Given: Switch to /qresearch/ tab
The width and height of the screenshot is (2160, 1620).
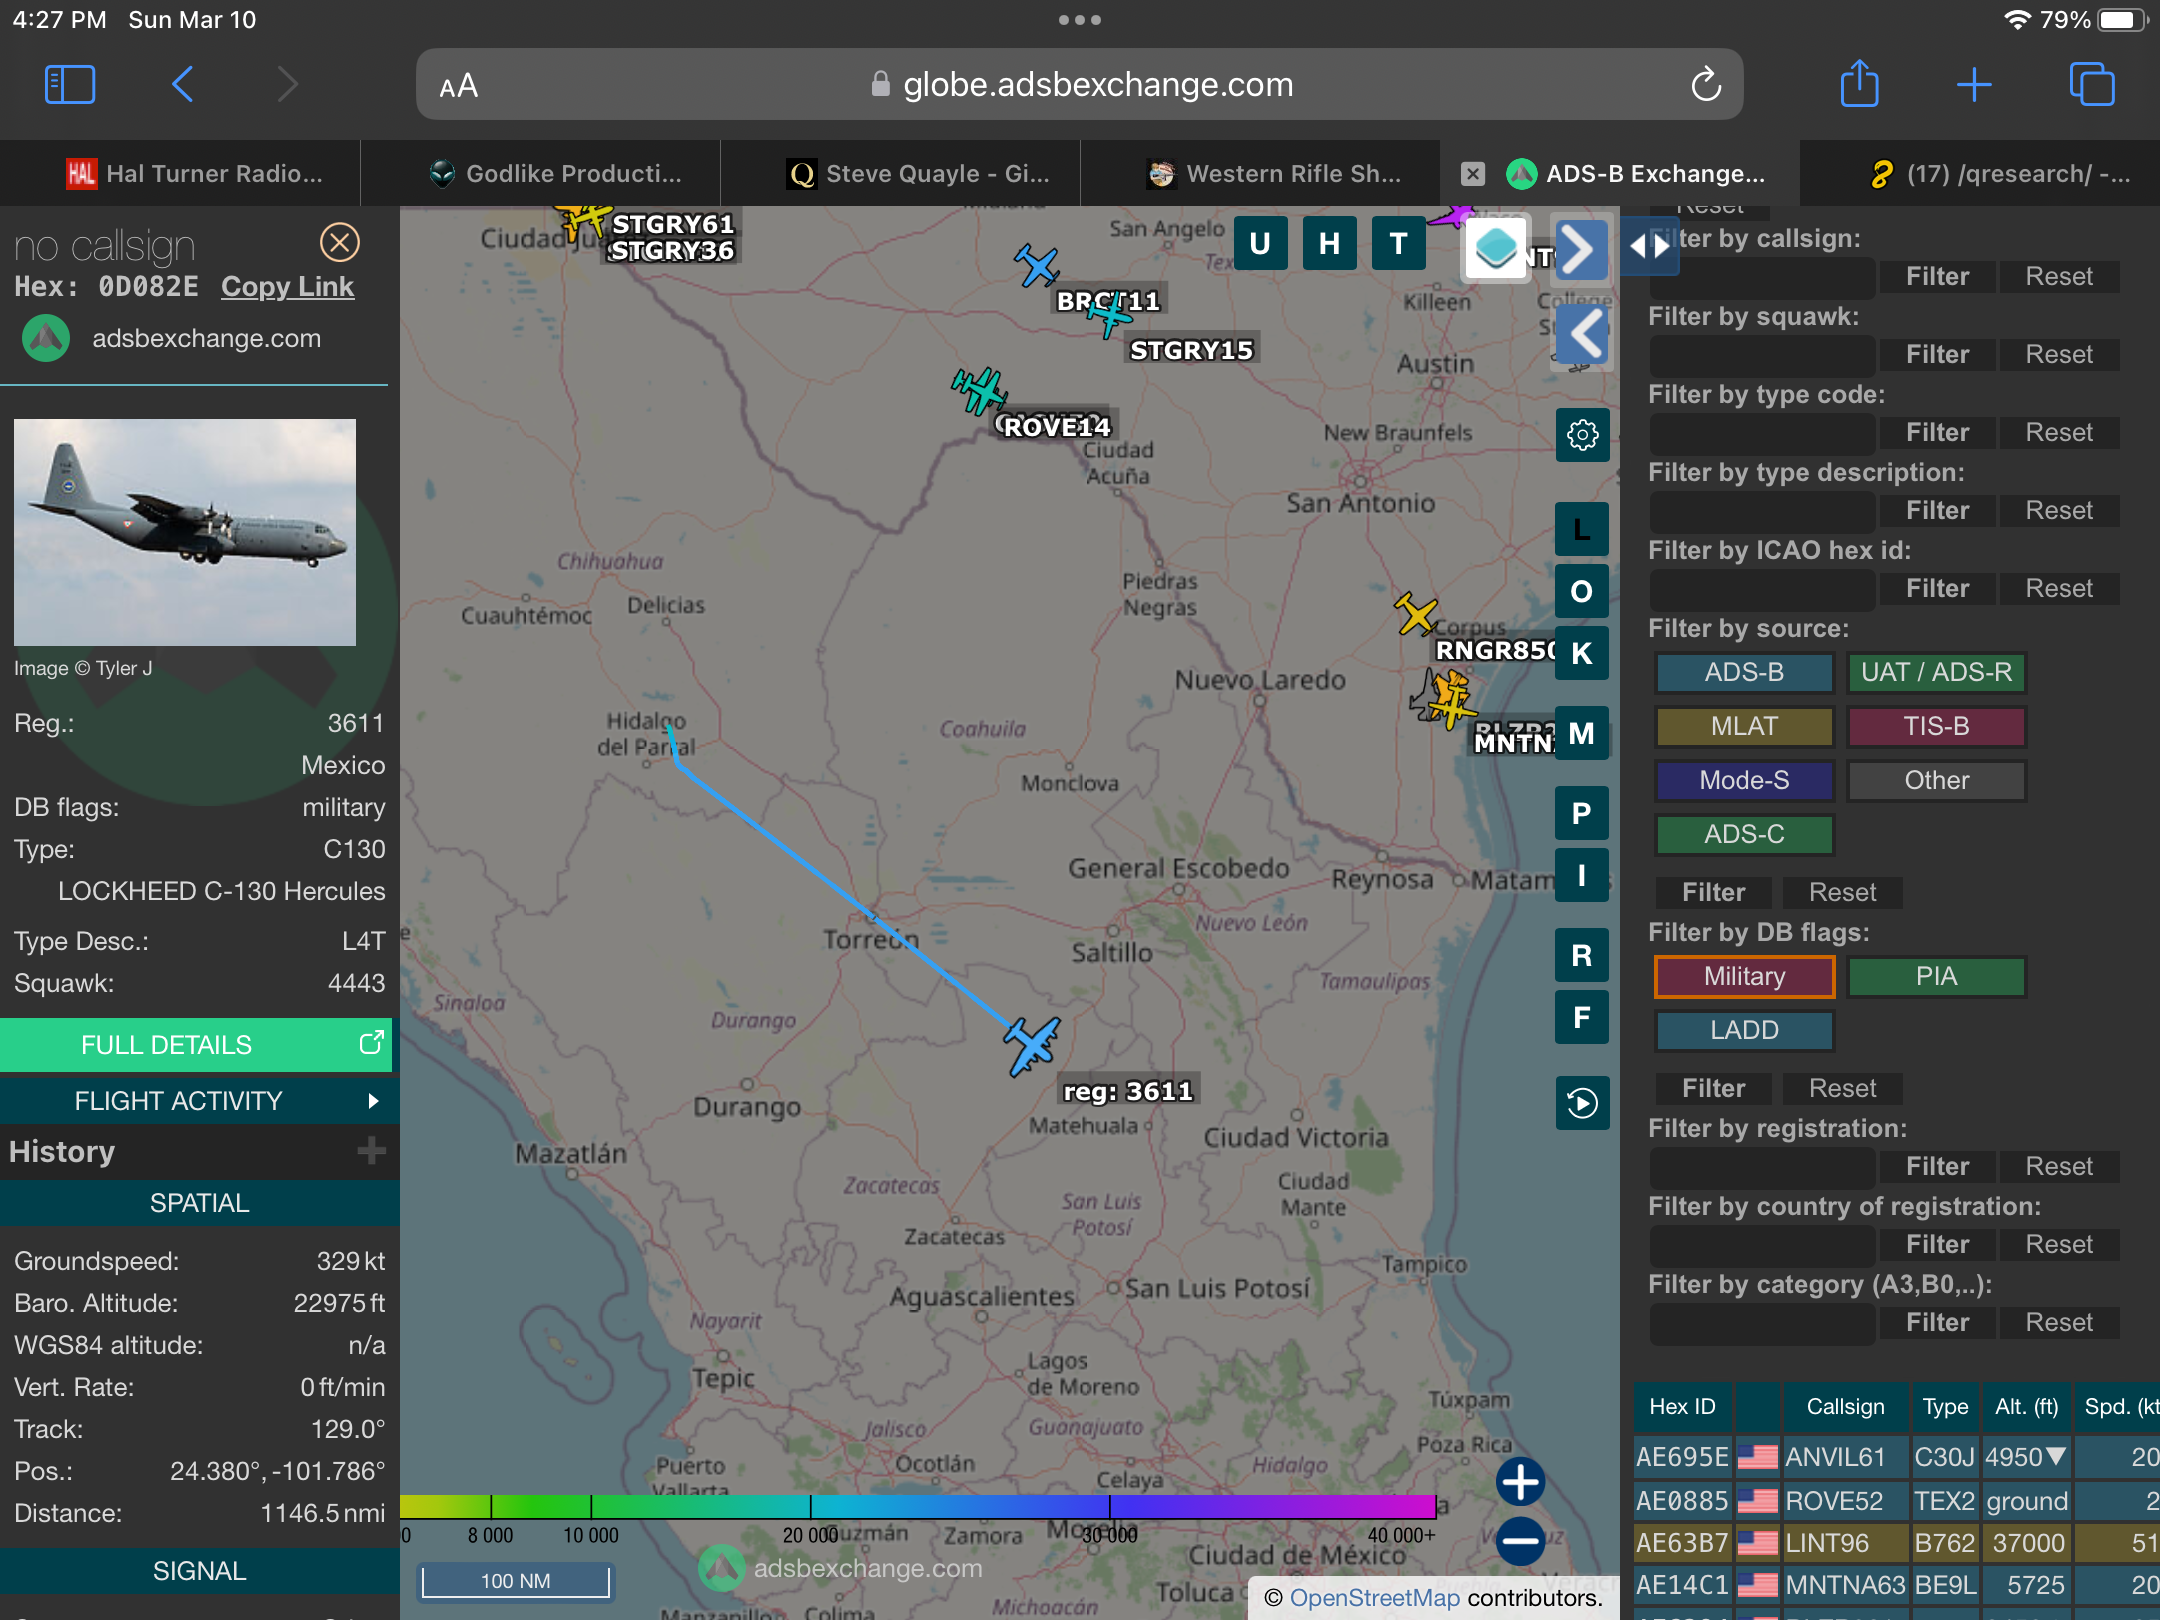Looking at the screenshot, I should [1980, 174].
